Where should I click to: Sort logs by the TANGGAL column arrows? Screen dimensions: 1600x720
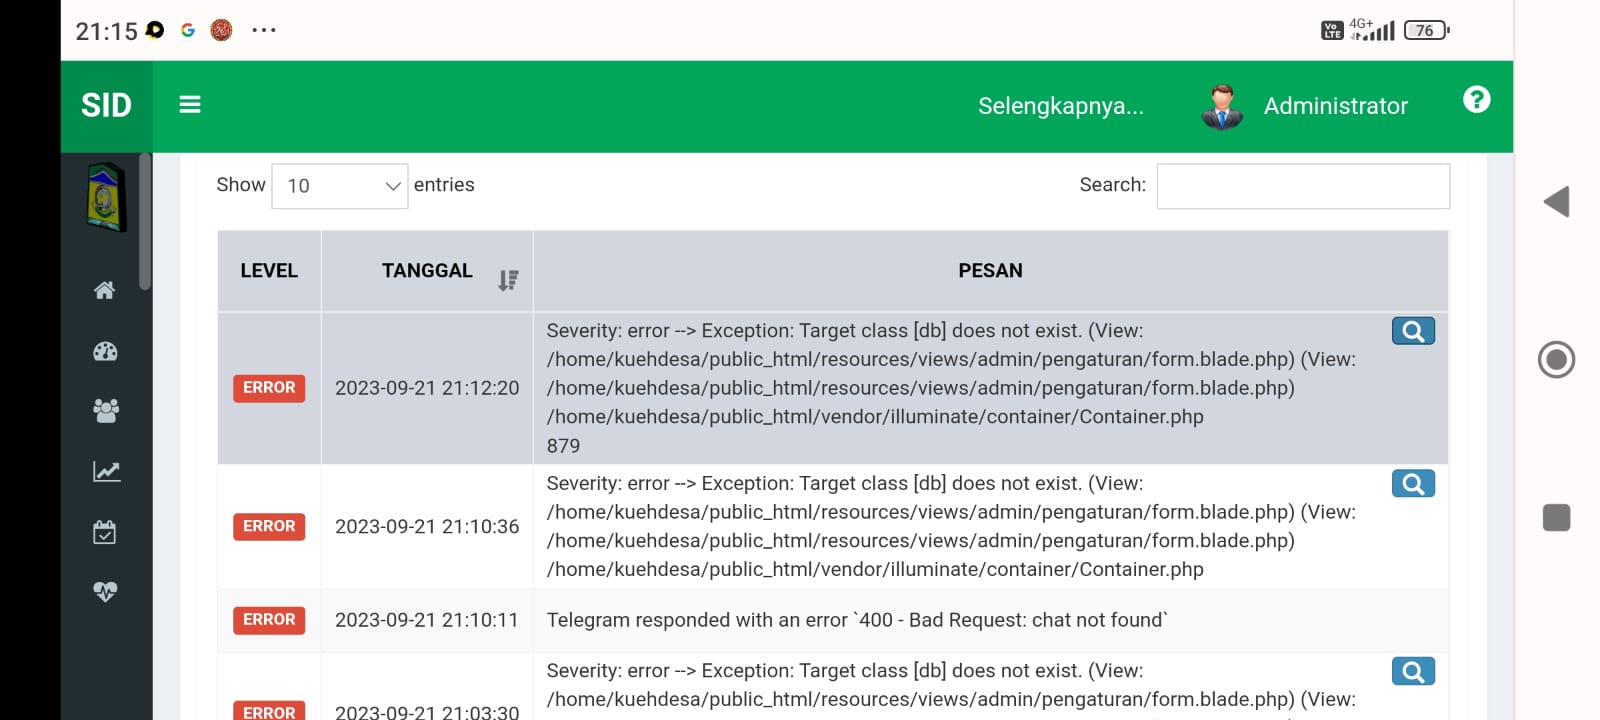(x=509, y=280)
